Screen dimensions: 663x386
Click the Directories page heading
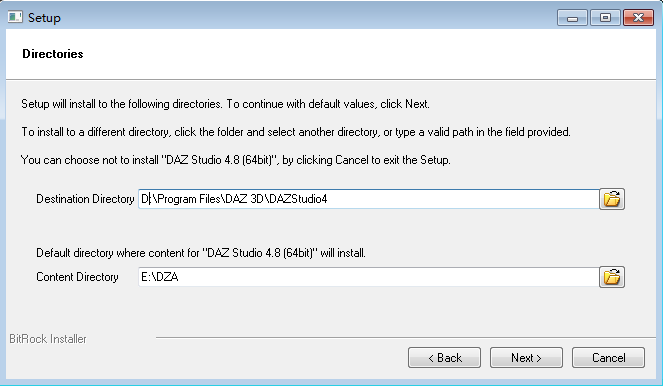pyautogui.click(x=53, y=54)
